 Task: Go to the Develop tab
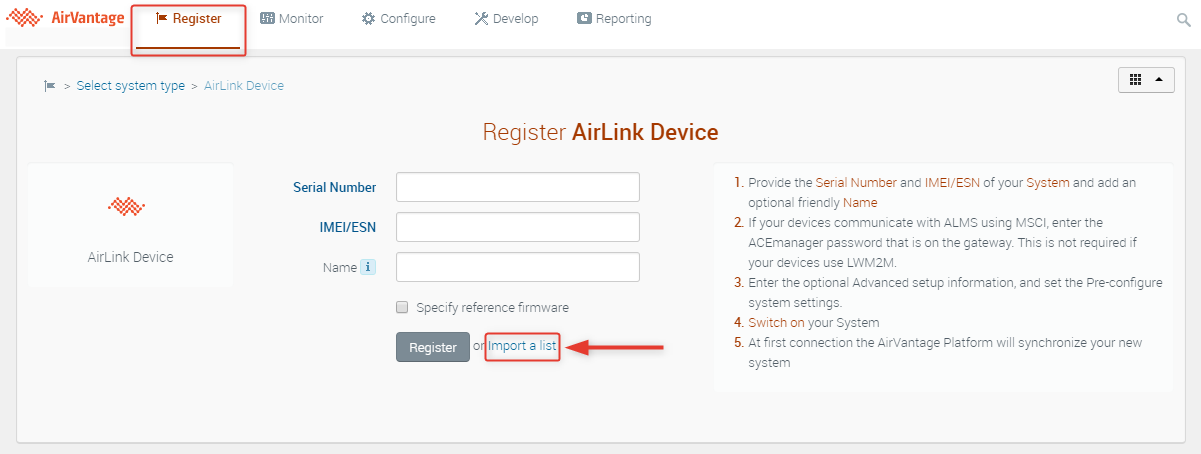click(x=506, y=19)
